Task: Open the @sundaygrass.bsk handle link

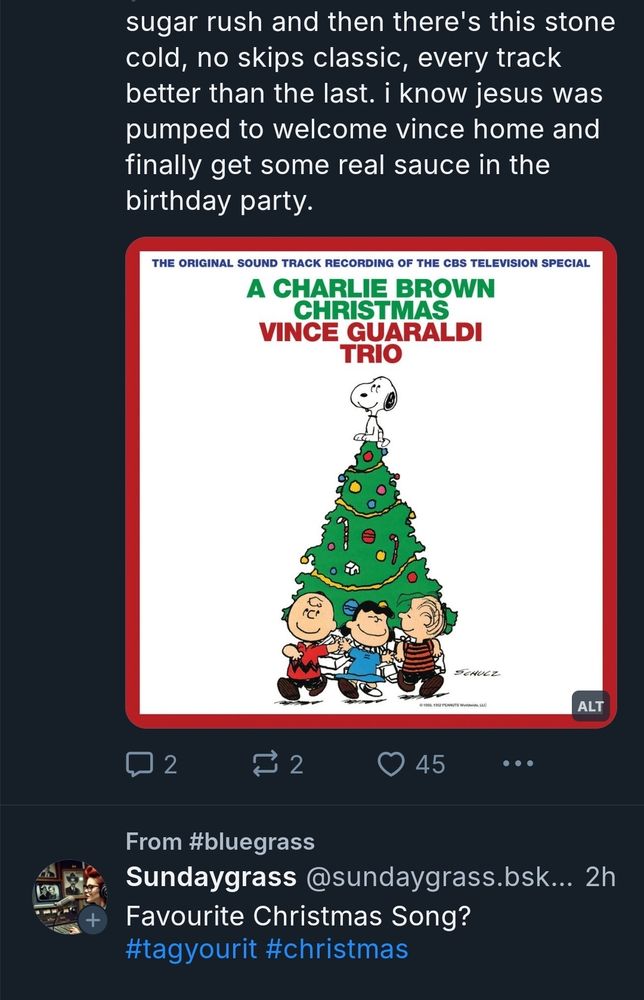Action: point(438,878)
